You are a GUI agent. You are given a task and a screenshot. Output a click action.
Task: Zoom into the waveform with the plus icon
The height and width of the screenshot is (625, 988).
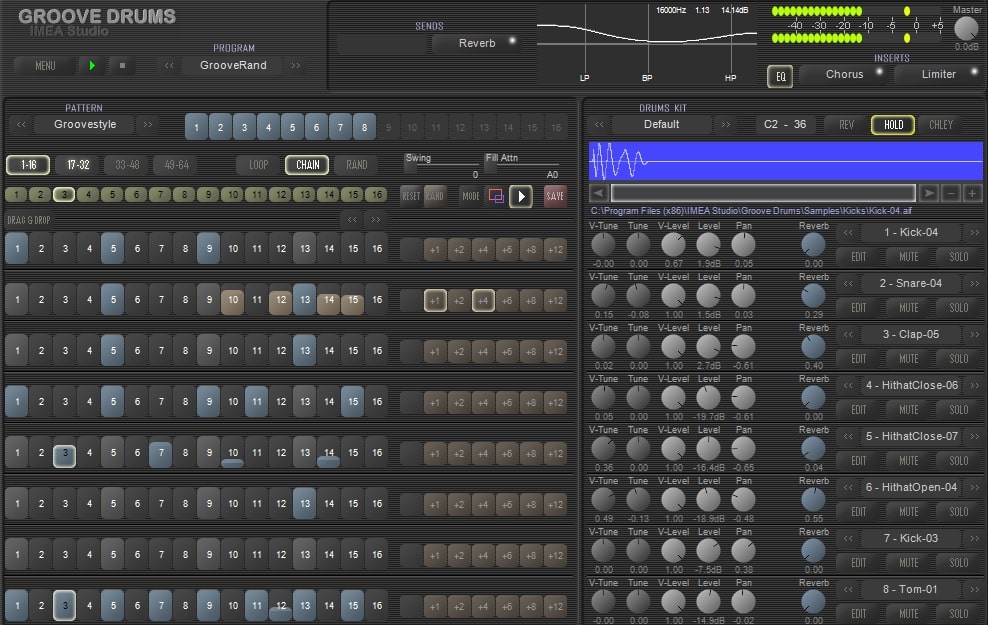(972, 193)
